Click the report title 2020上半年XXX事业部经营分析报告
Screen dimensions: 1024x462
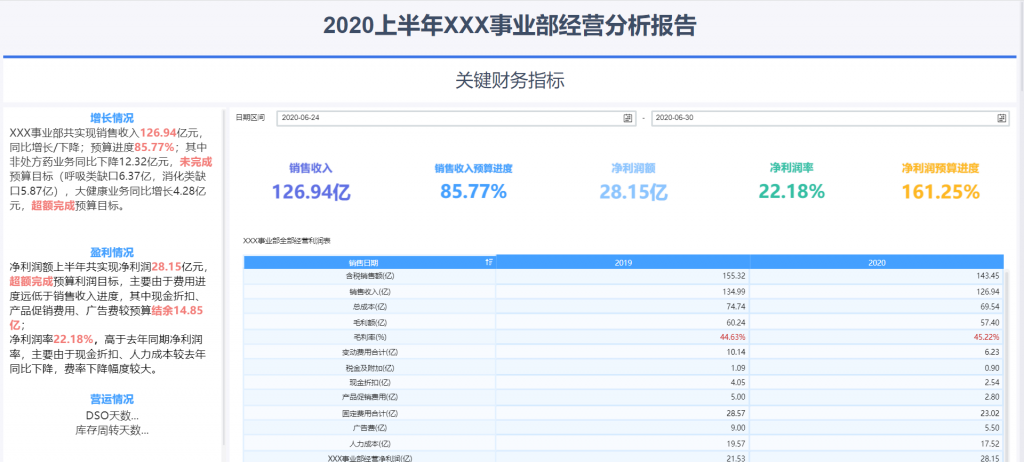point(510,26)
